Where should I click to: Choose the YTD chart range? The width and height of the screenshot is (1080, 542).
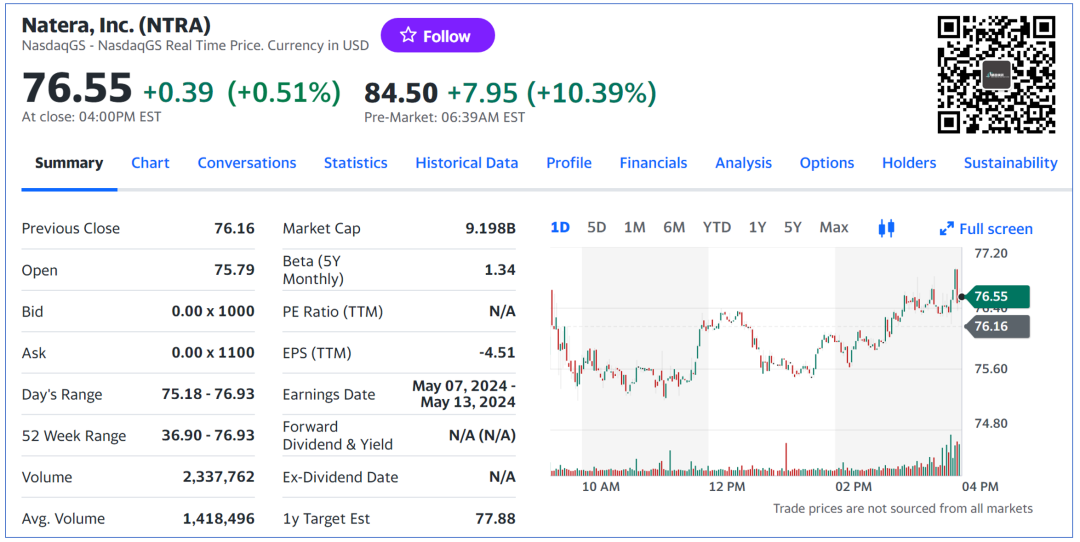[717, 228]
